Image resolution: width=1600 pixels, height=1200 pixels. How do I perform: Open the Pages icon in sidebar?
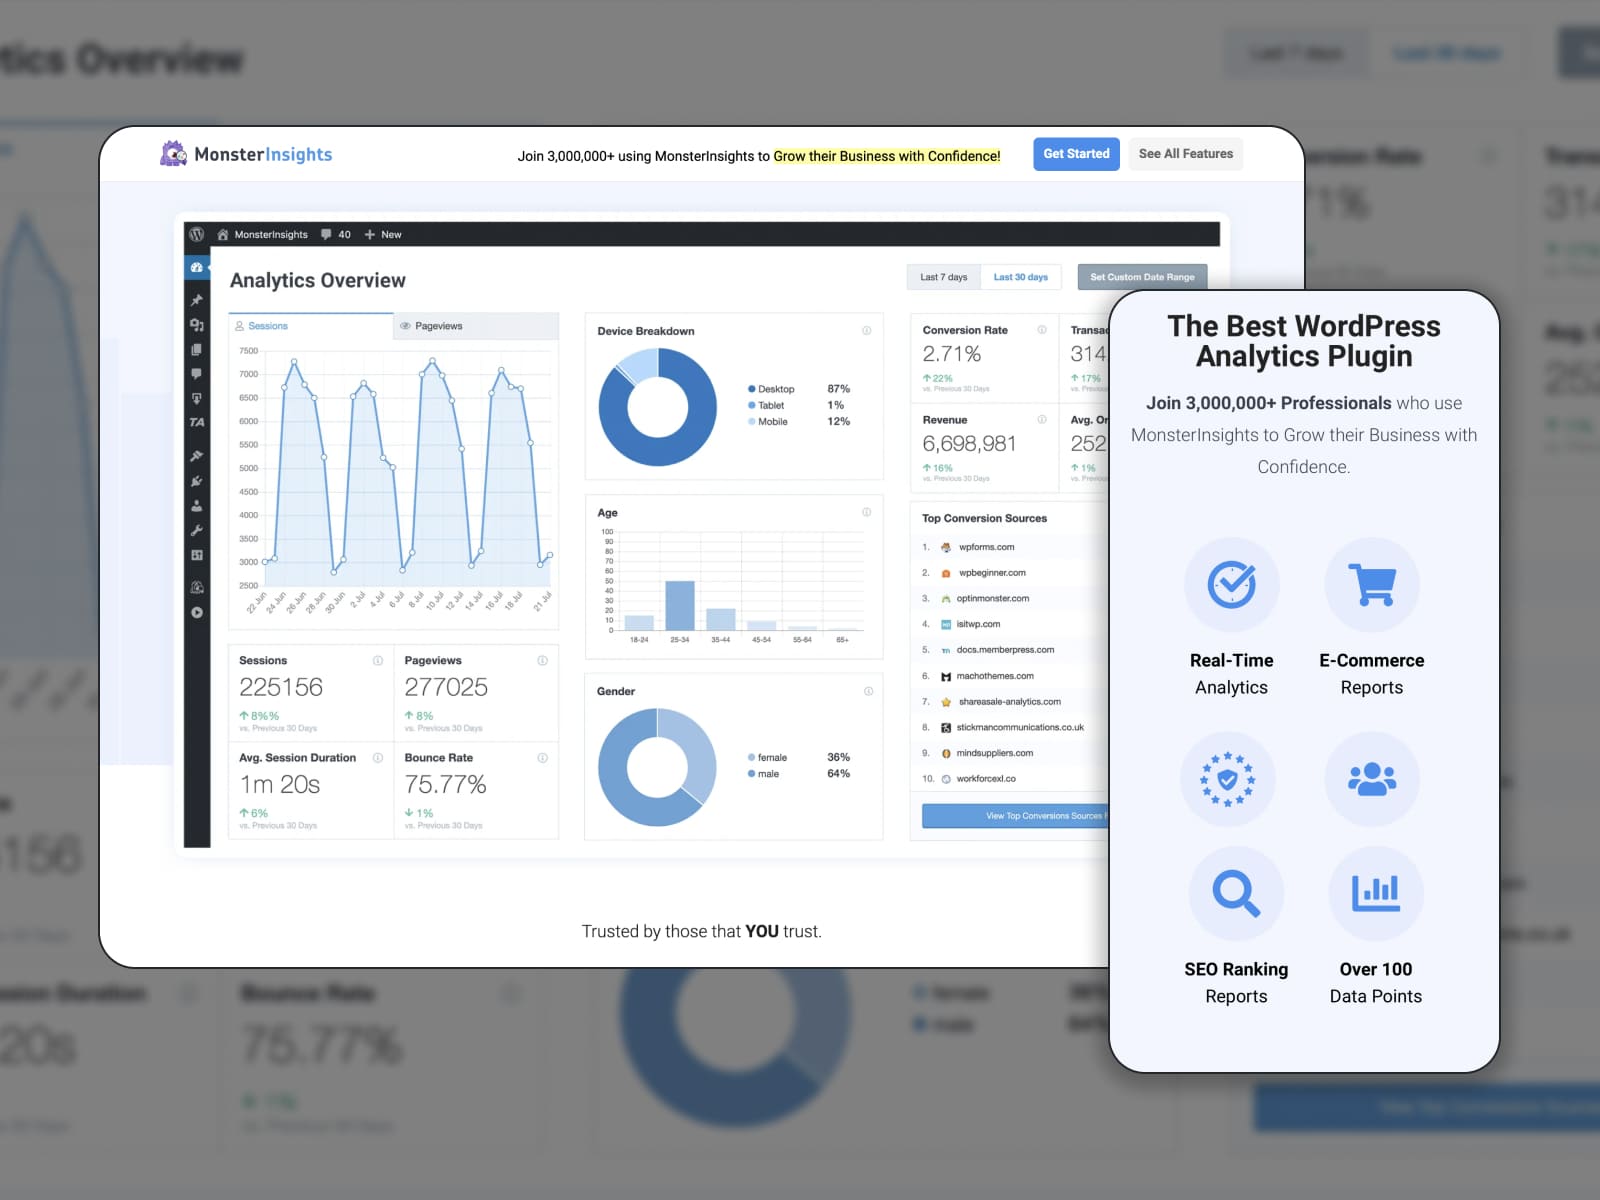click(x=197, y=350)
